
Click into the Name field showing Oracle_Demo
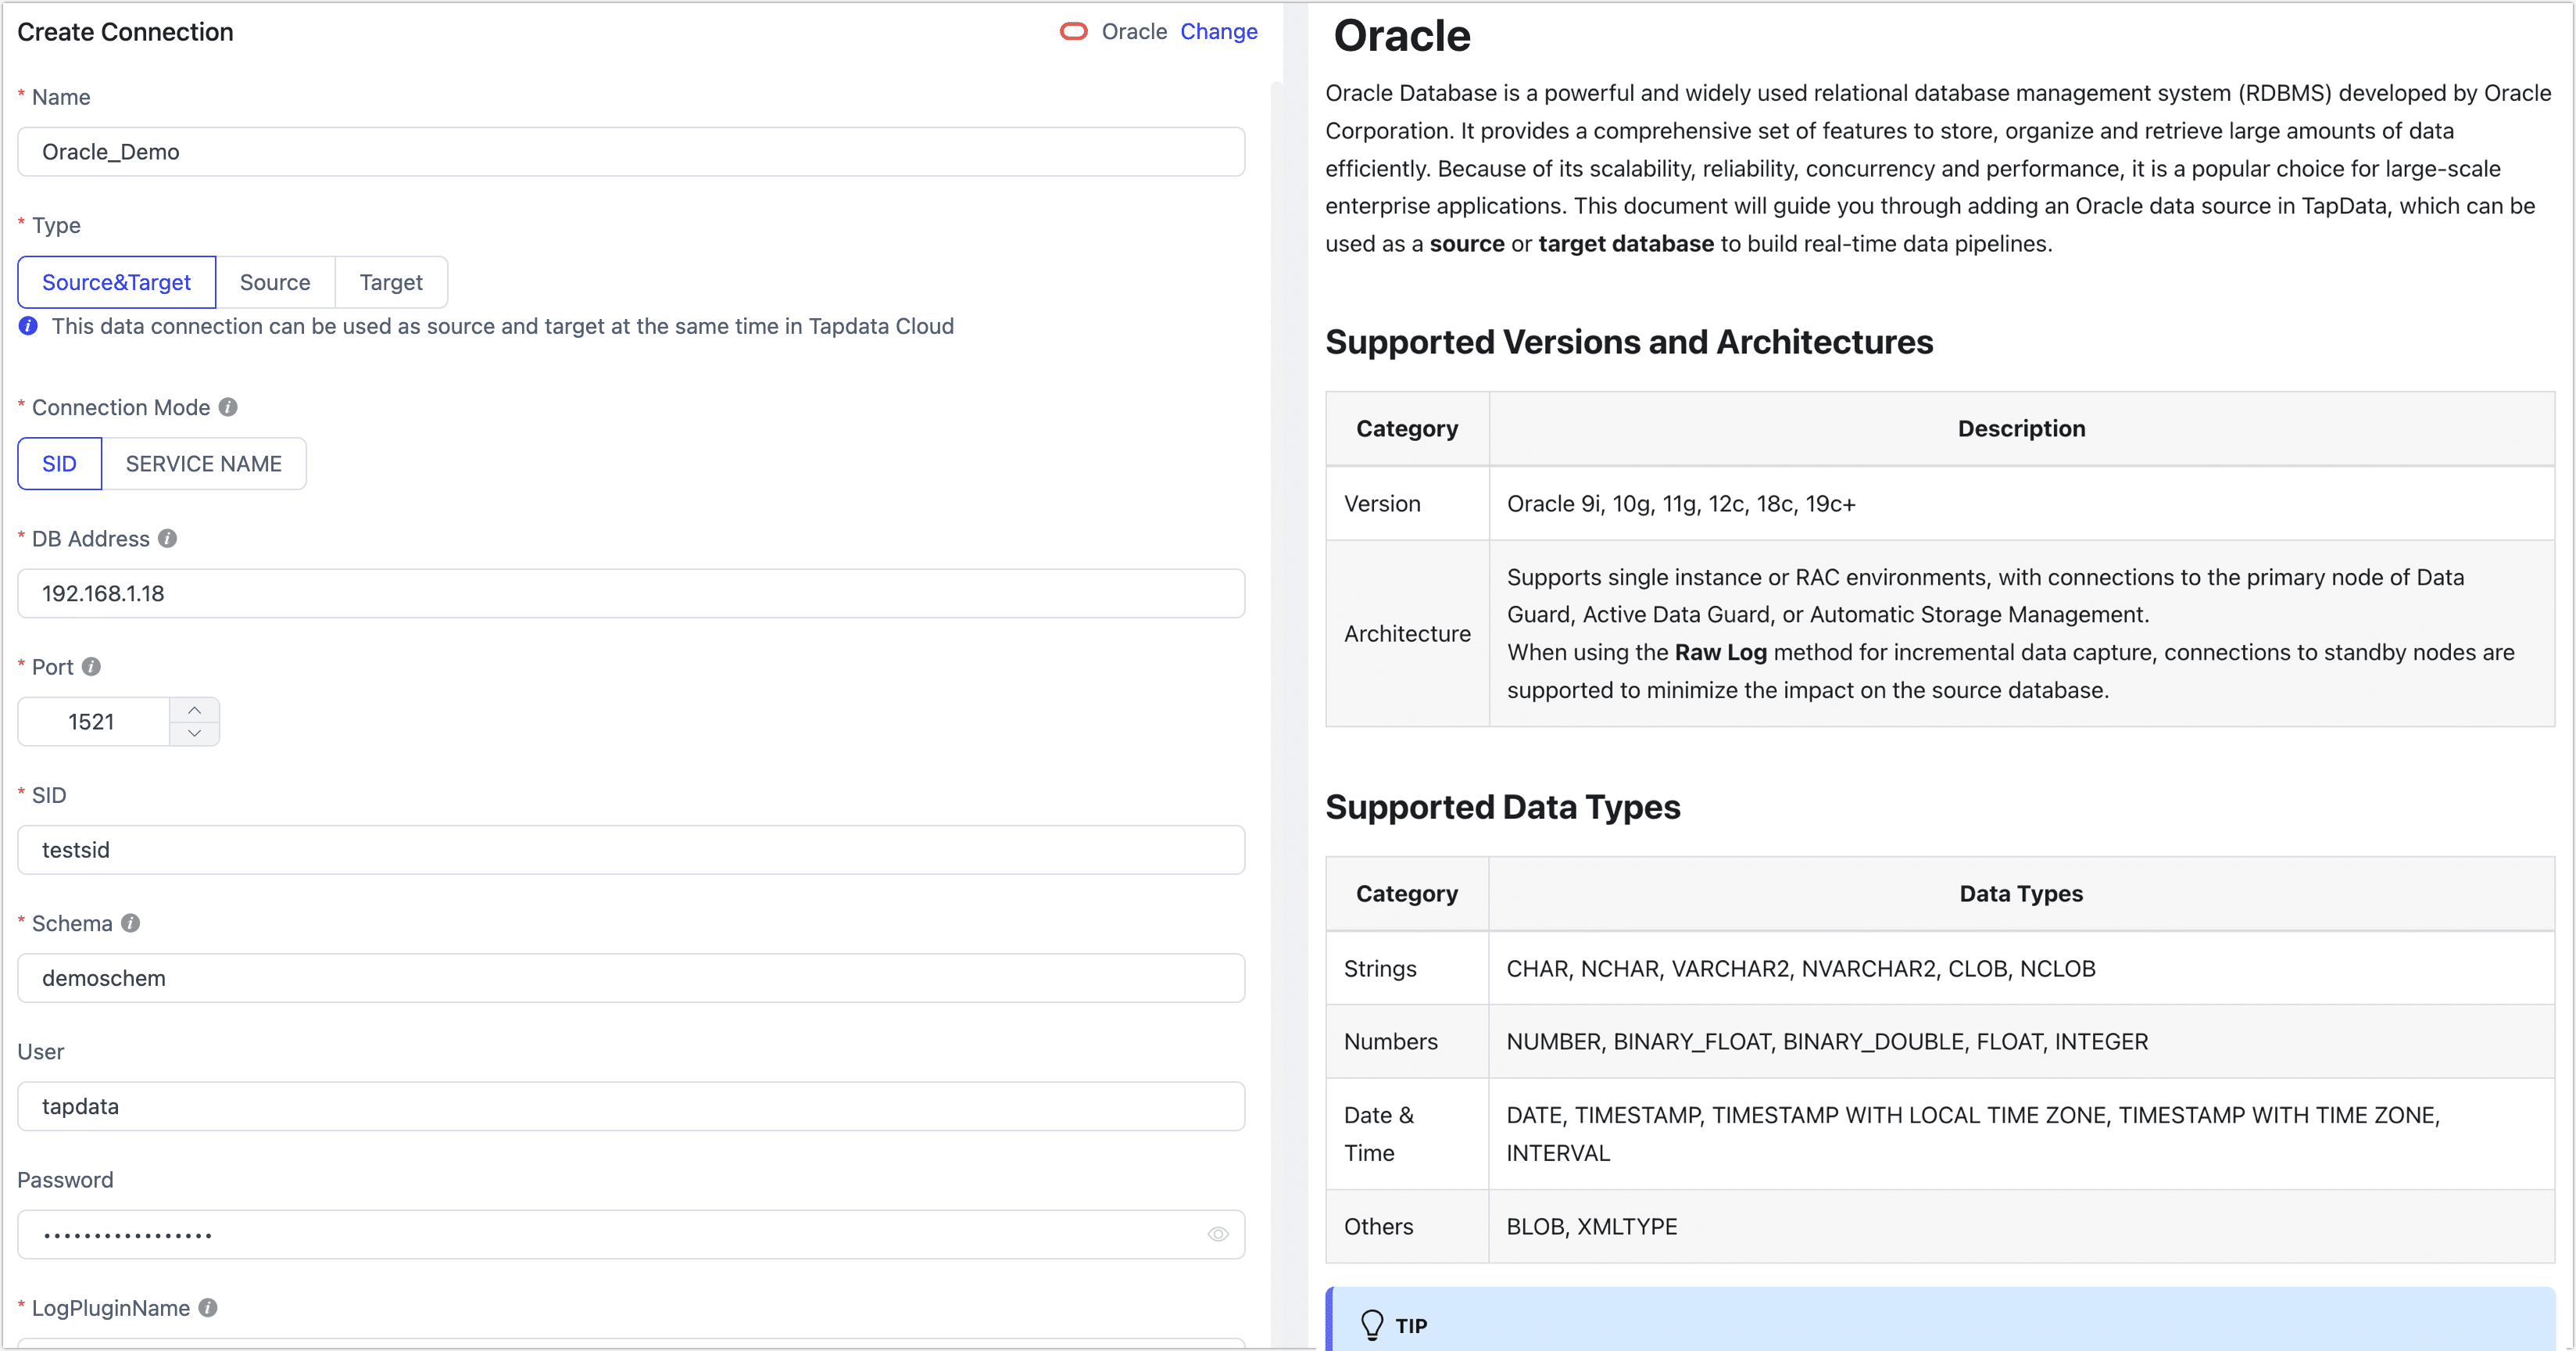(x=631, y=152)
